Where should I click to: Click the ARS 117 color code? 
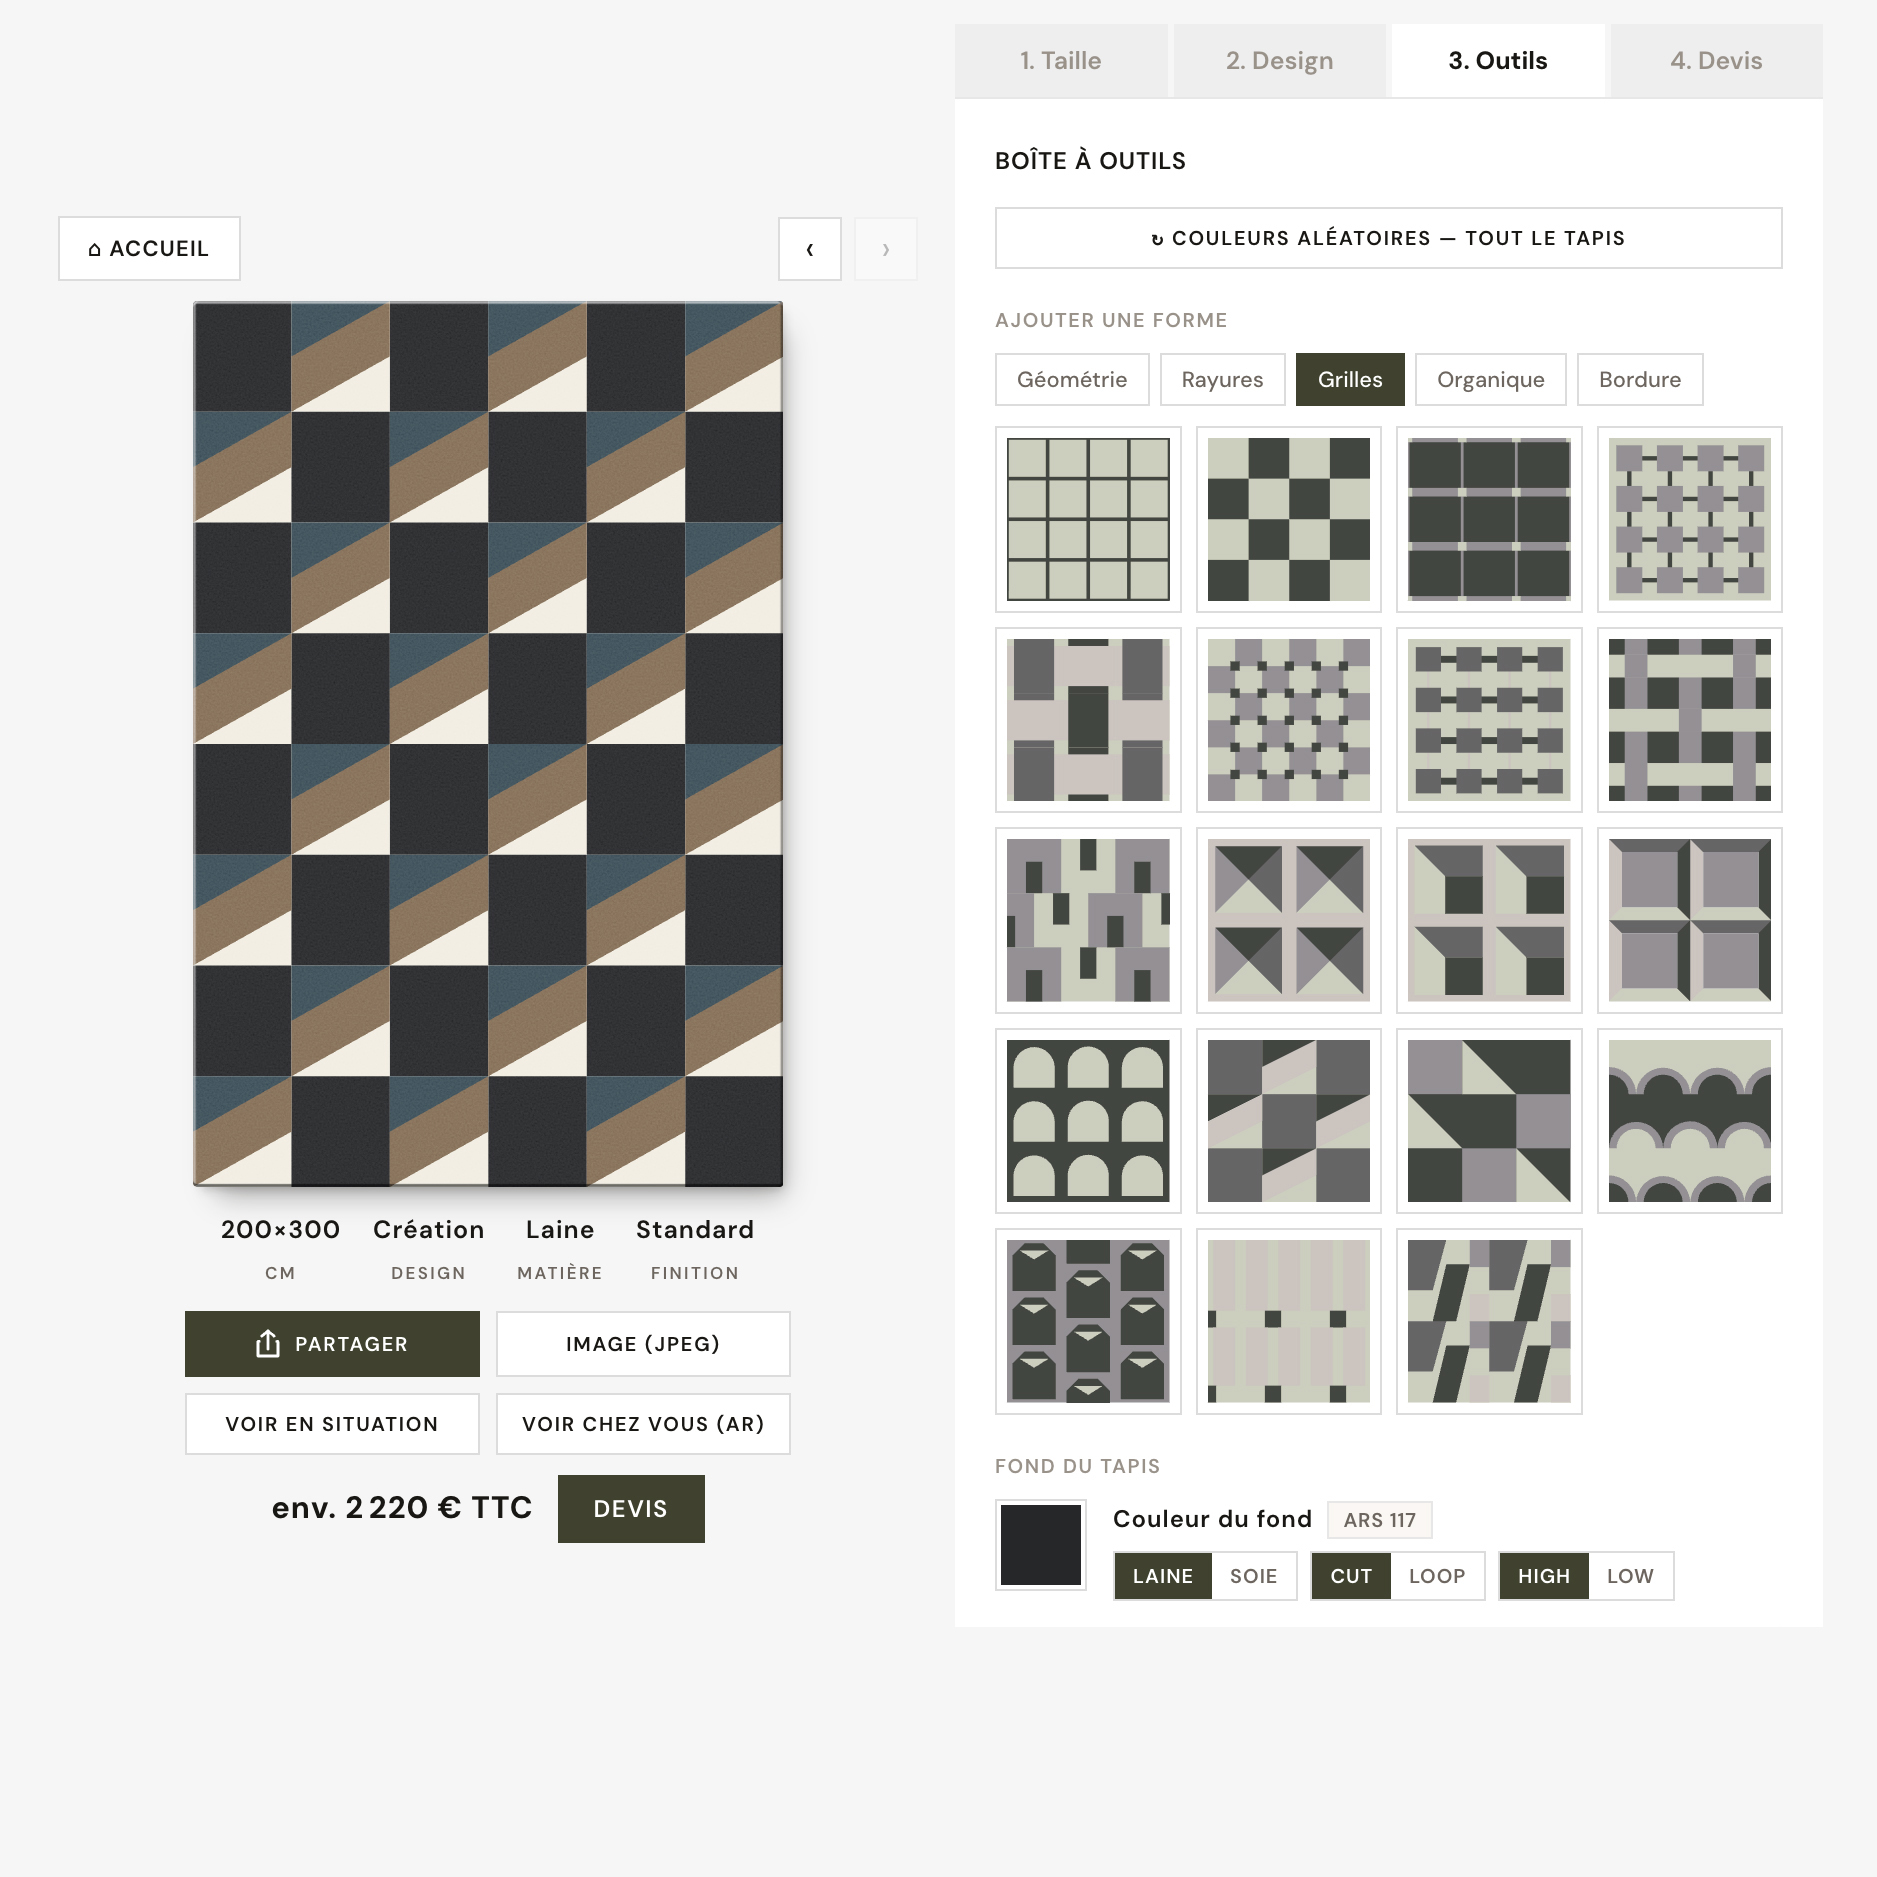1380,1520
